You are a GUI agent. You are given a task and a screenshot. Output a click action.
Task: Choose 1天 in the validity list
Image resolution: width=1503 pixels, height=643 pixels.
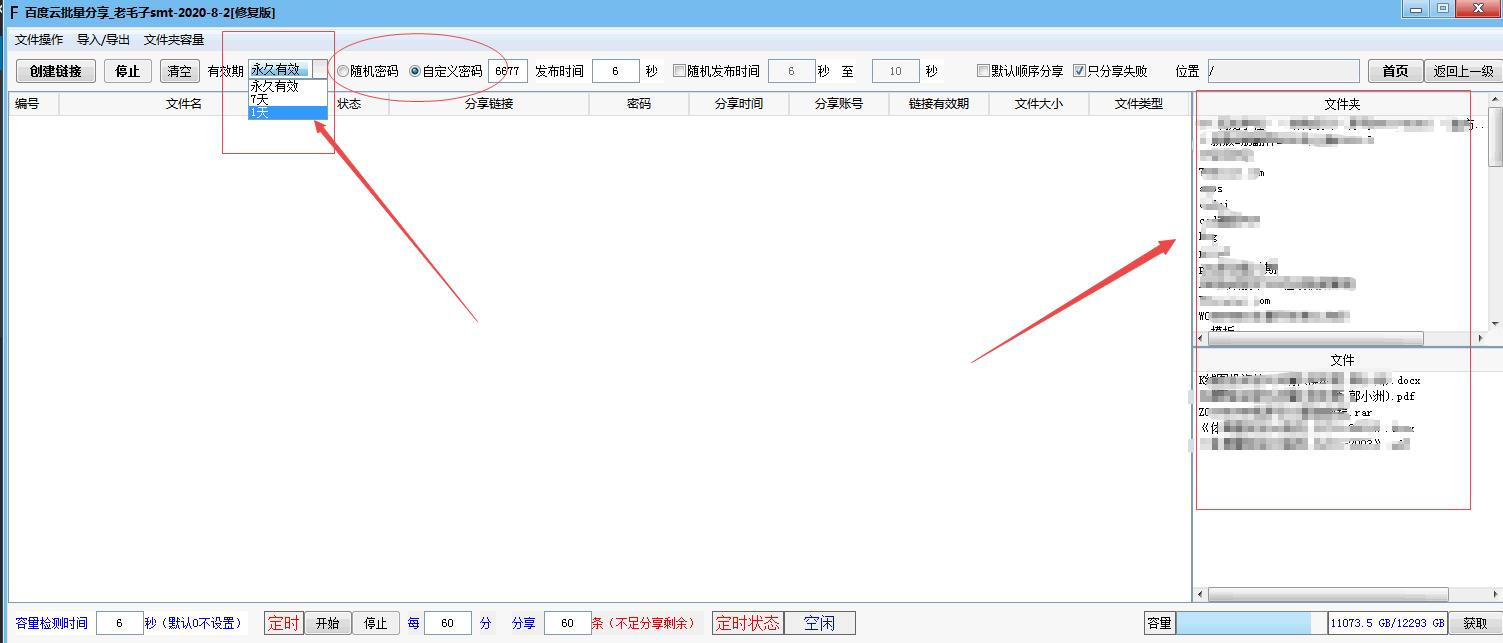[x=288, y=113]
